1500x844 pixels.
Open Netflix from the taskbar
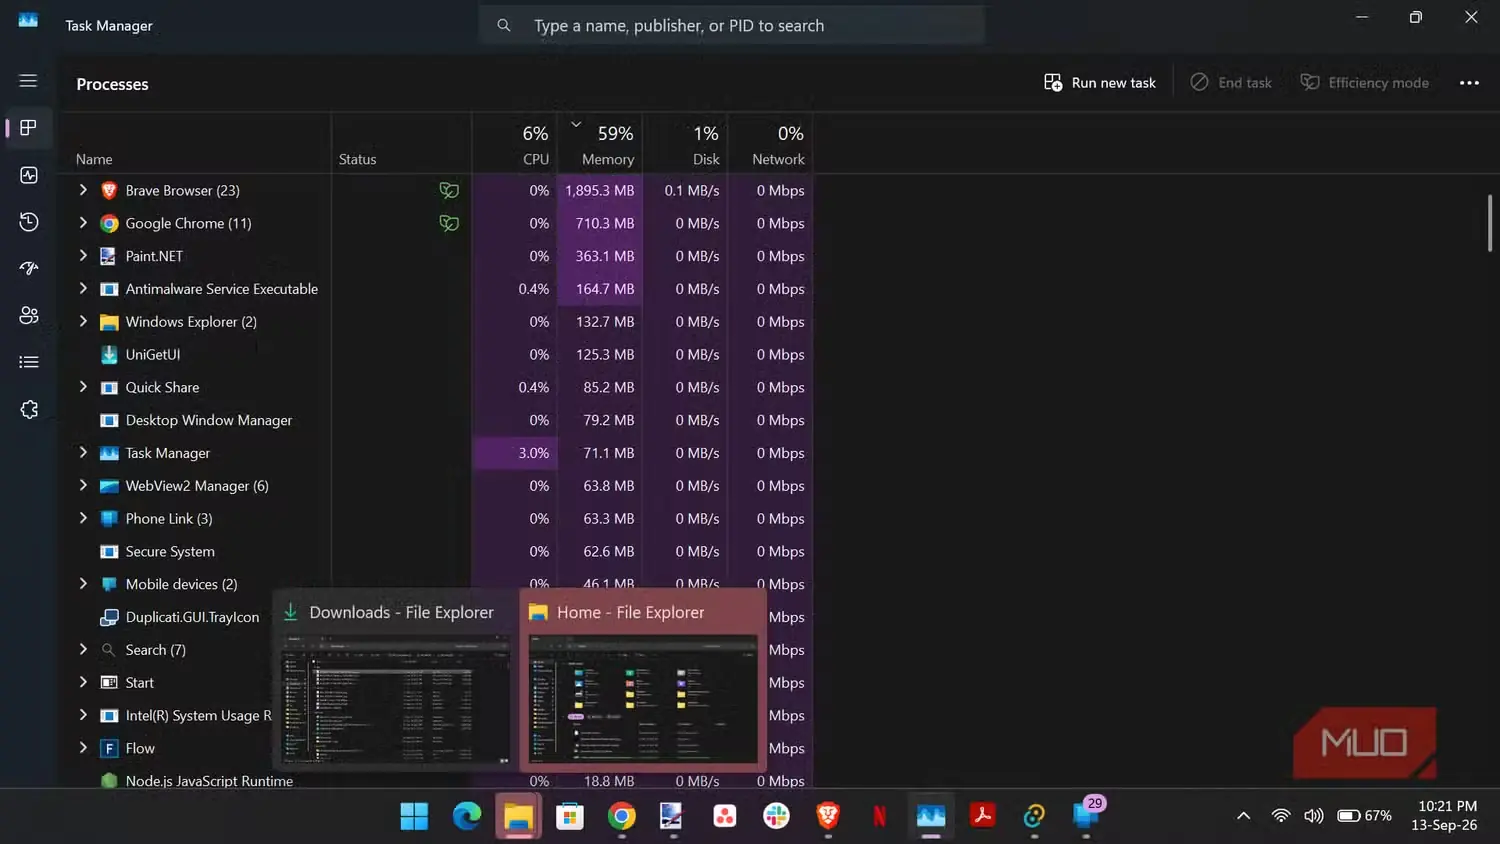[880, 816]
